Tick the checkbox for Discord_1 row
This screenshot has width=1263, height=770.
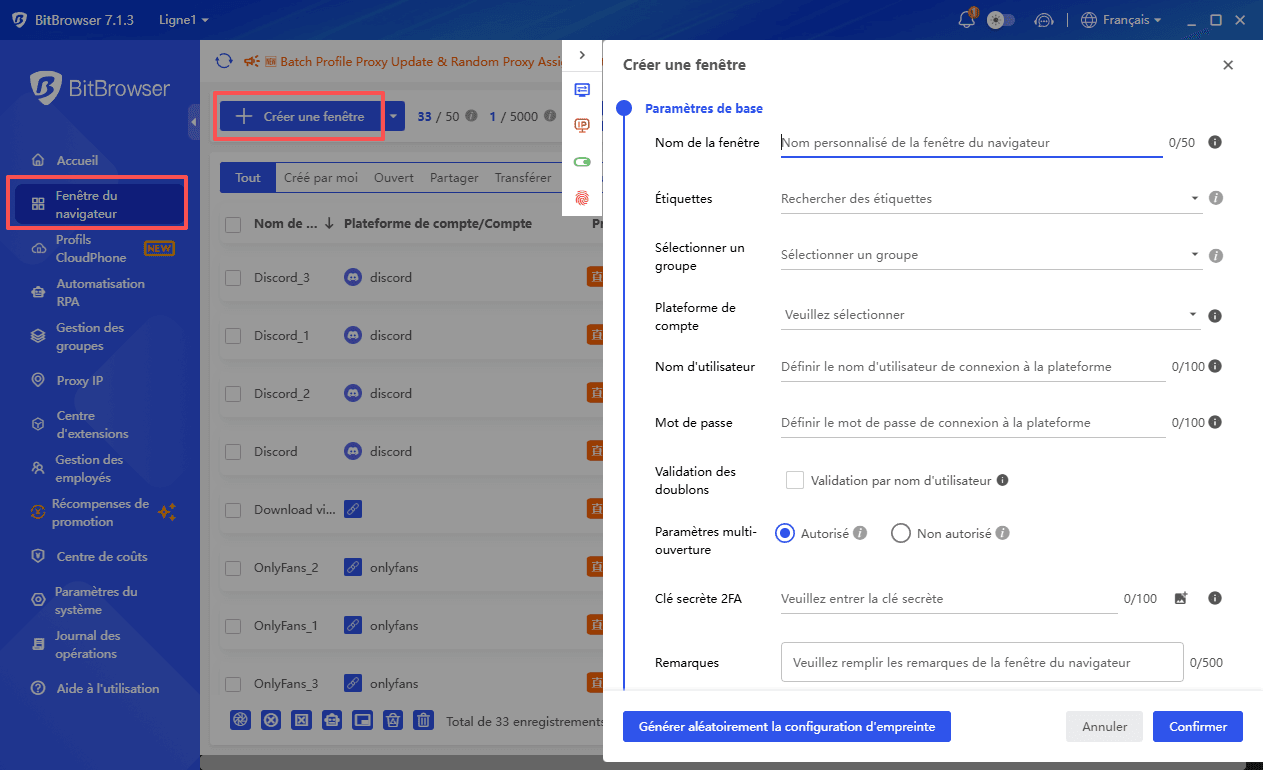coord(233,336)
